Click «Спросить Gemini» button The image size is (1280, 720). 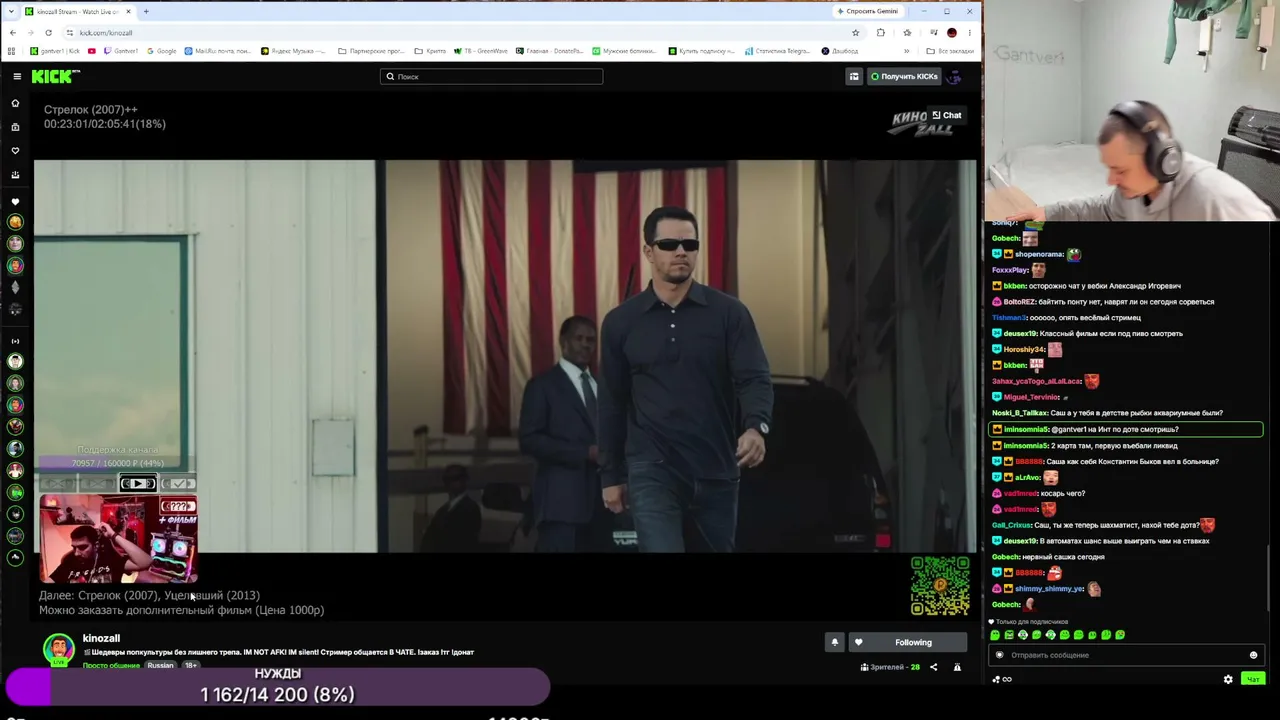[868, 11]
